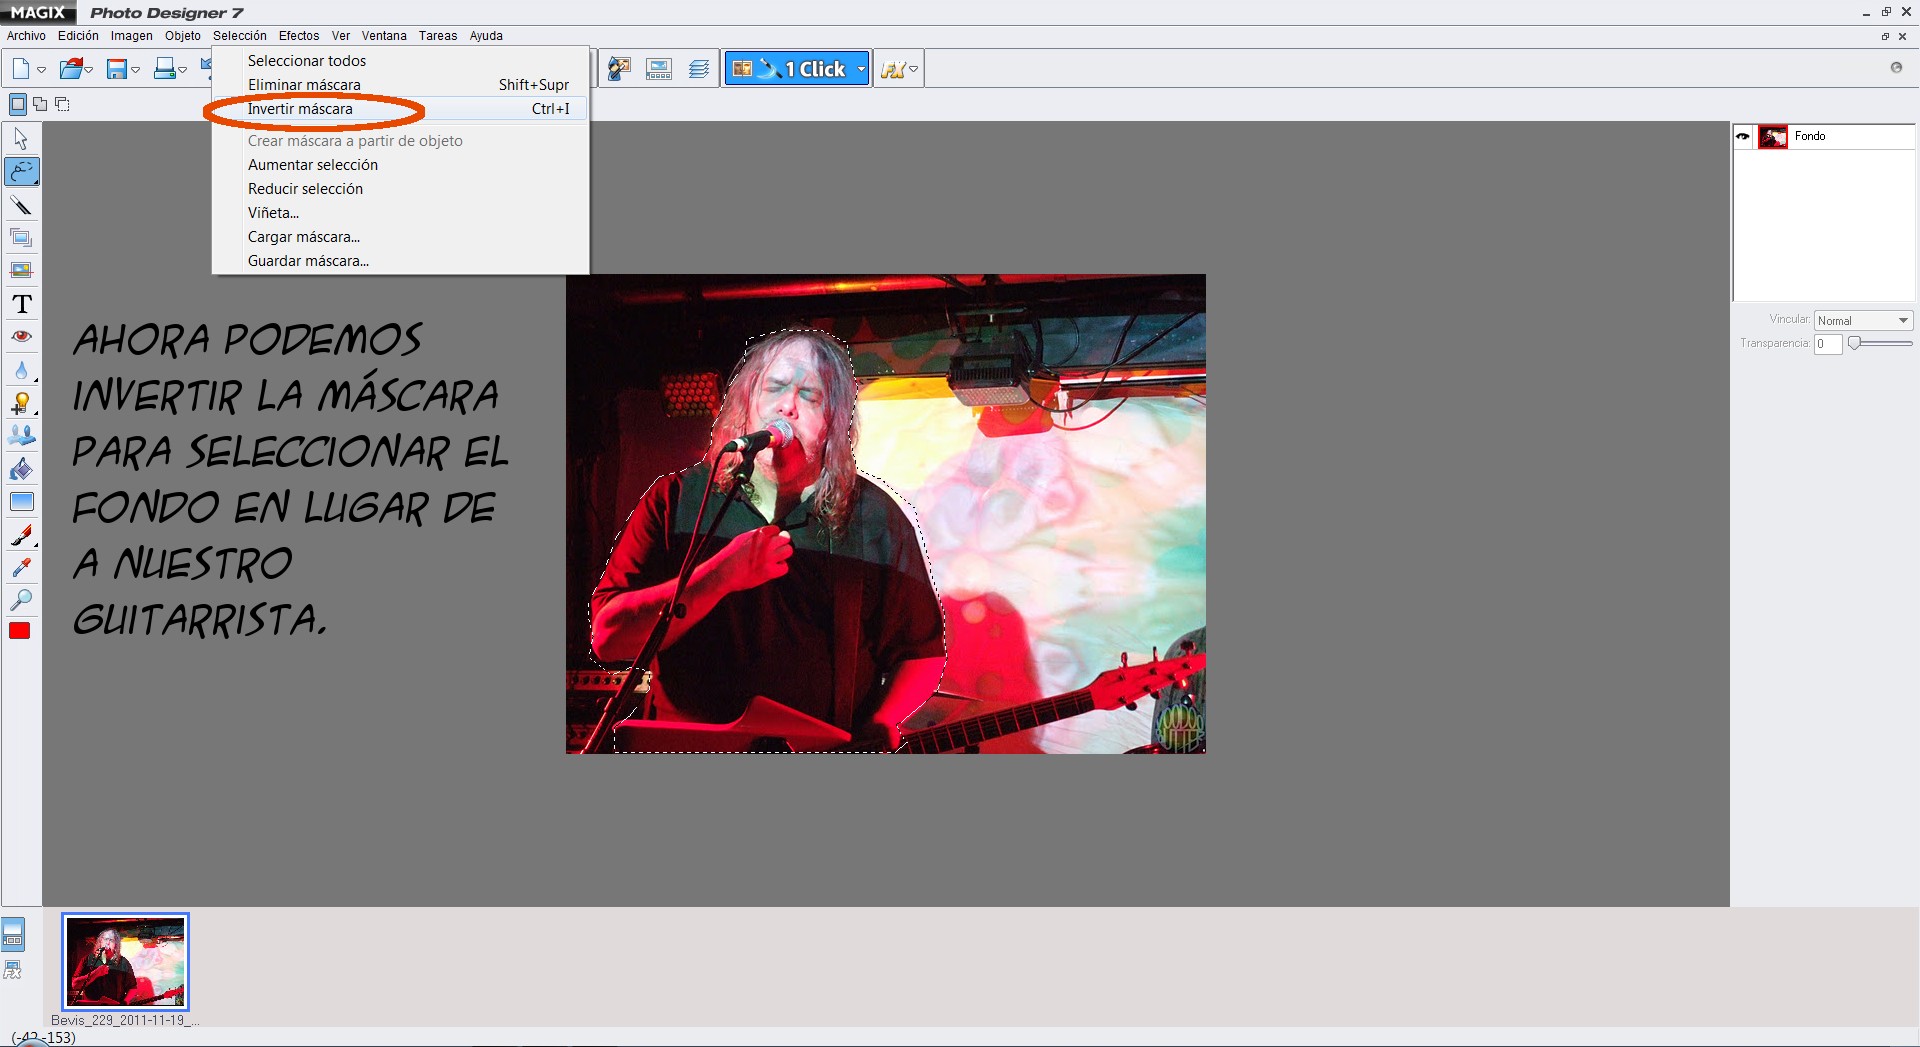The width and height of the screenshot is (1920, 1047).
Task: Select the paint bucket fill tool
Action: coord(21,469)
